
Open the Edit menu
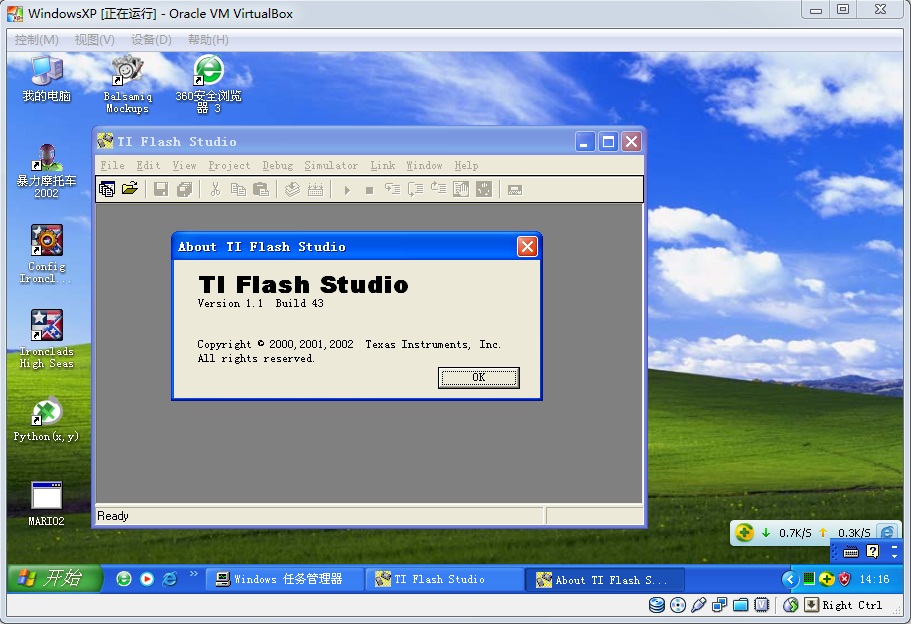pyautogui.click(x=148, y=166)
